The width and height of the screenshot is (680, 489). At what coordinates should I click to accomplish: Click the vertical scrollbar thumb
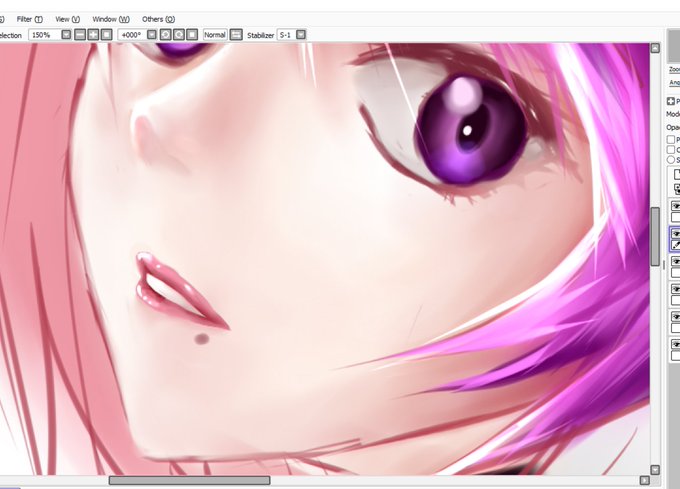coord(655,237)
